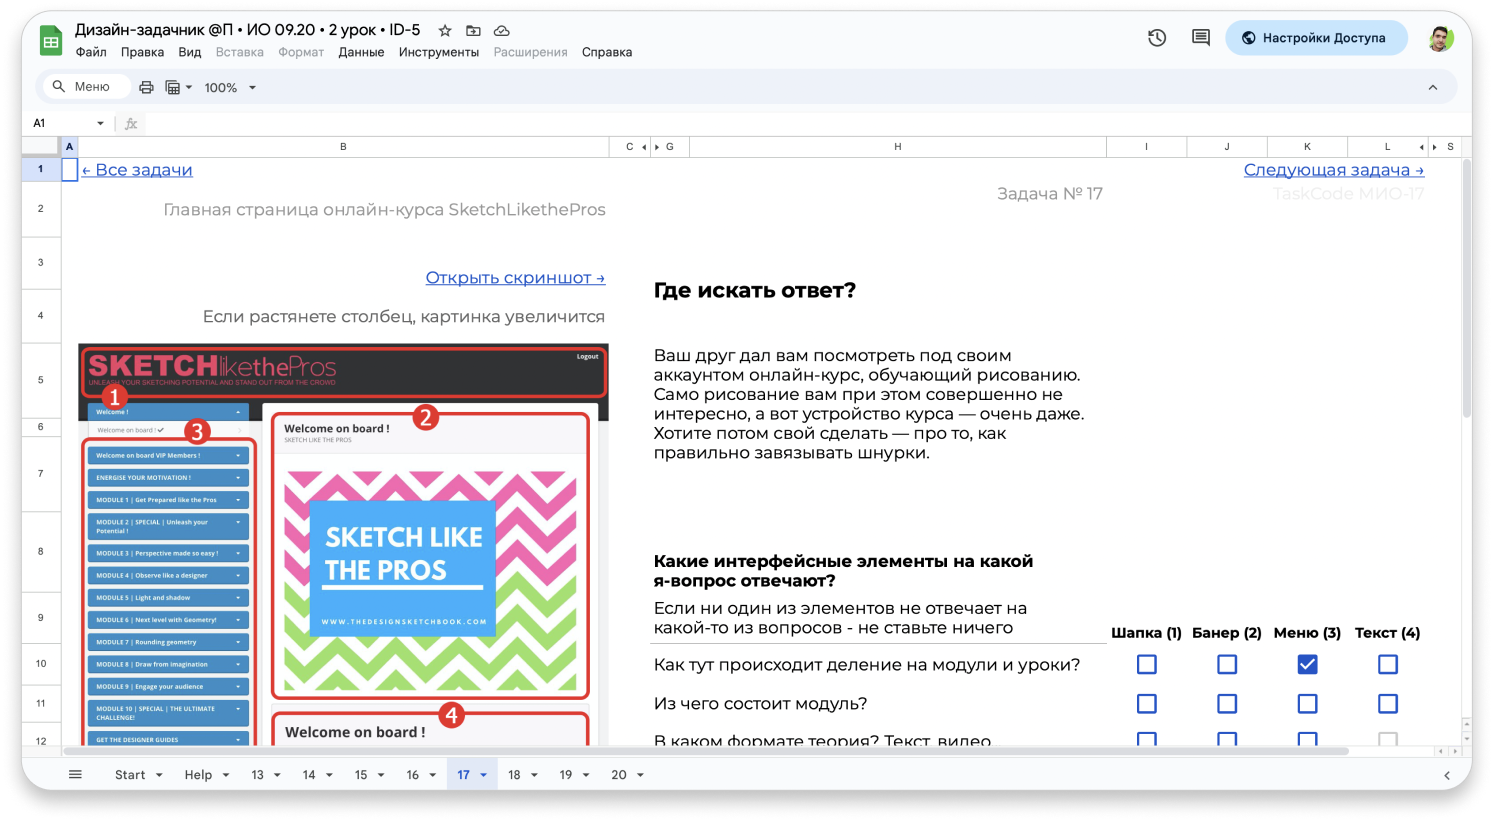Image resolution: width=1493 pixels, height=821 pixels.
Task: Click the print icon
Action: (146, 87)
